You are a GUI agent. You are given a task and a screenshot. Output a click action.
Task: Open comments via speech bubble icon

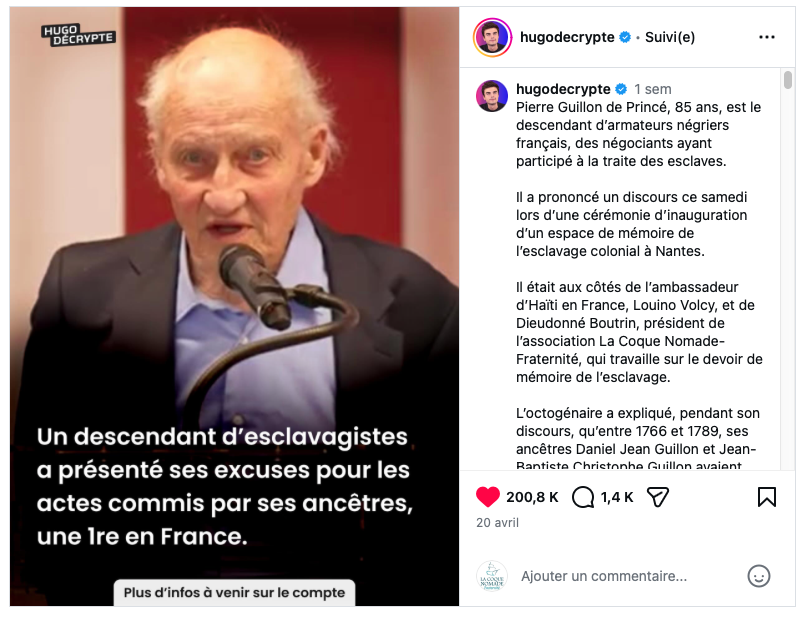click(583, 497)
